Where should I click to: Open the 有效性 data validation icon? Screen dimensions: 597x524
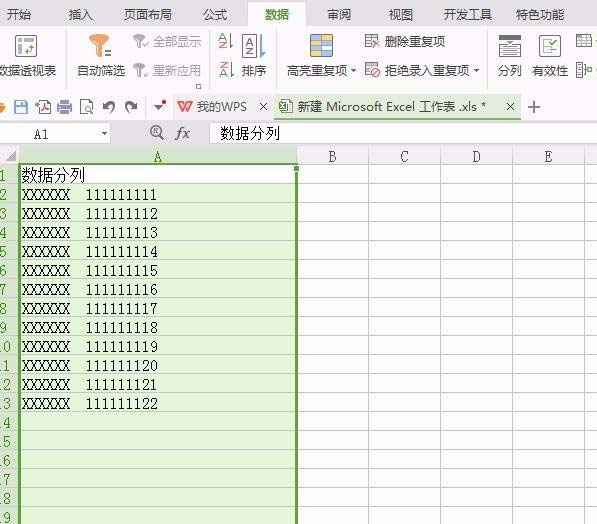click(550, 46)
